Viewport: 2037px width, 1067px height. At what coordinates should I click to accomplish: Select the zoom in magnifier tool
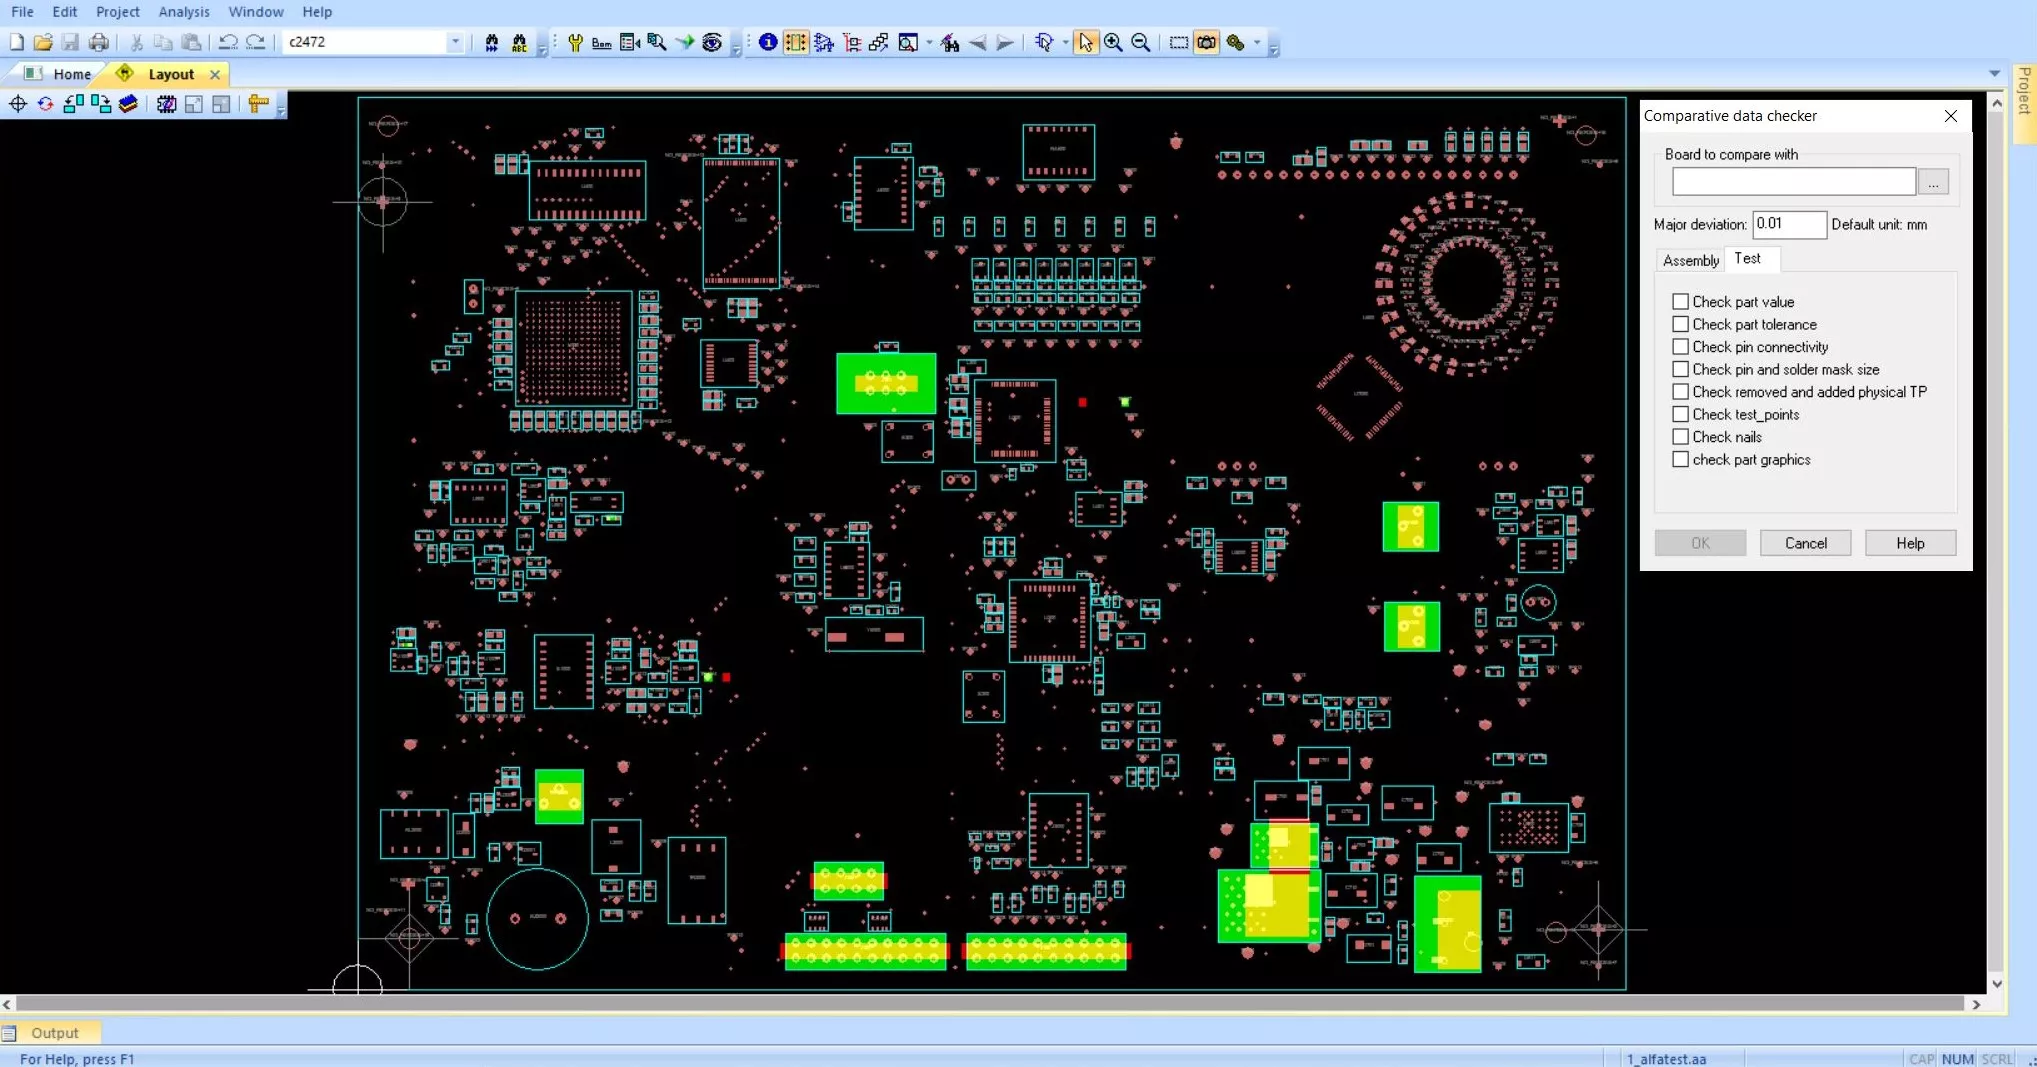[1113, 43]
